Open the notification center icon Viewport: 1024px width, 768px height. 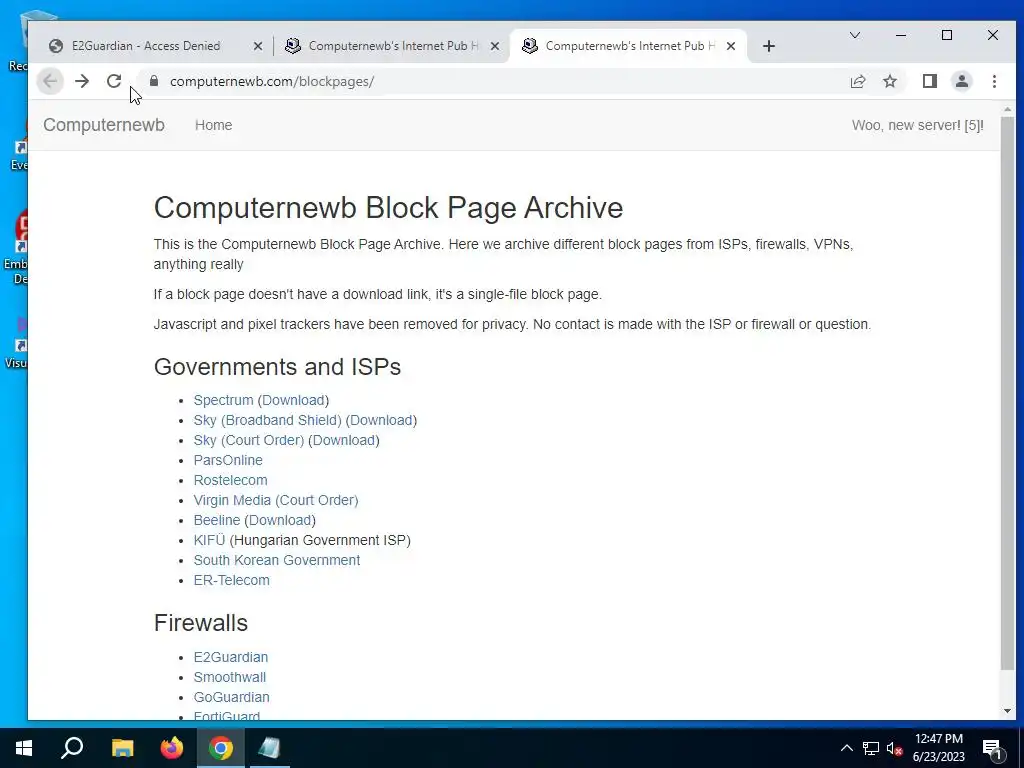coord(993,749)
